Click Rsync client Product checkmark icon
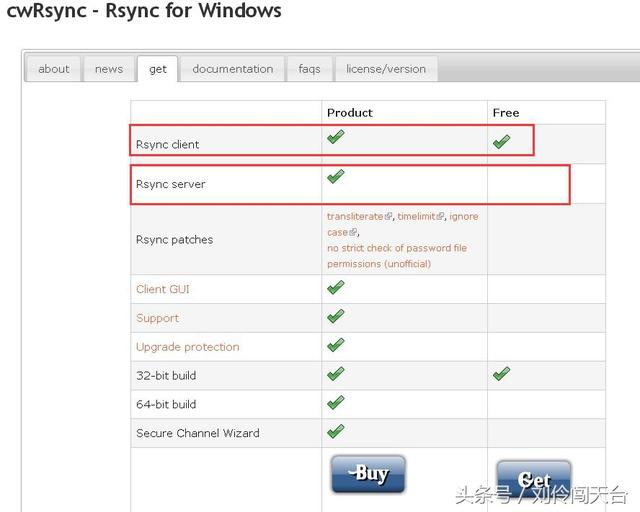This screenshot has height=512, width=640. click(x=336, y=138)
